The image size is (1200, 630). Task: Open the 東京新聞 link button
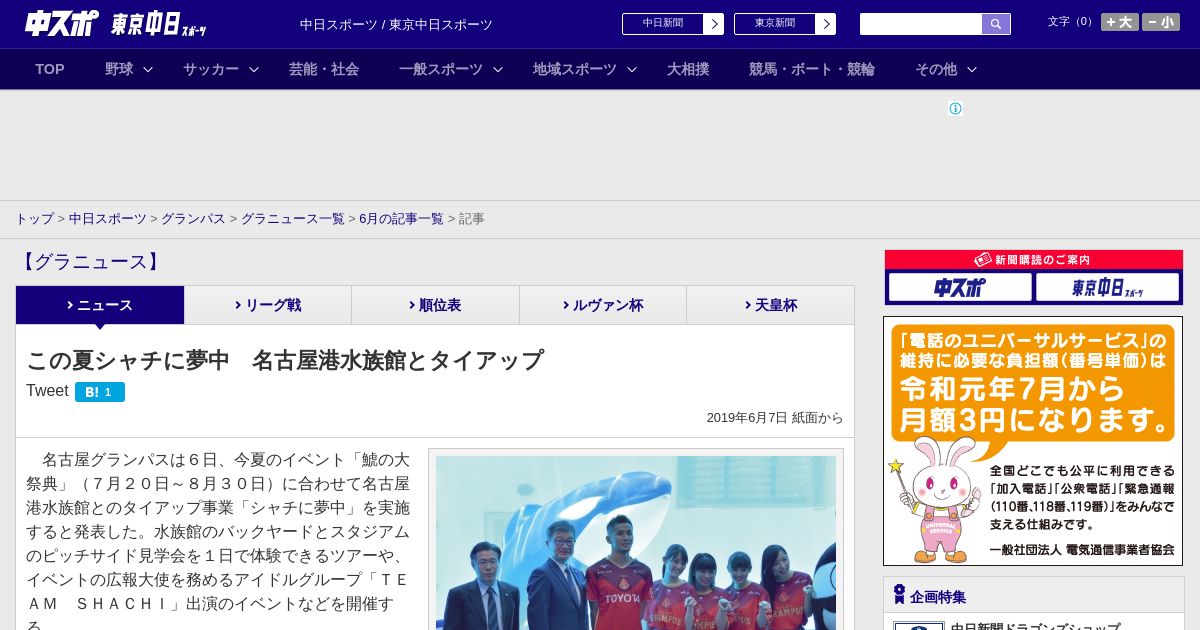point(785,24)
